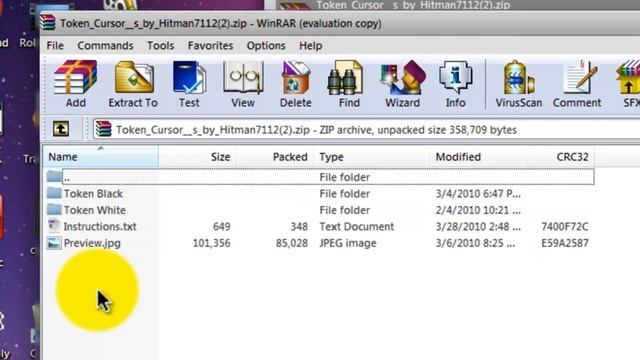Click the size value 101,356
The width and height of the screenshot is (640, 360).
[211, 243]
